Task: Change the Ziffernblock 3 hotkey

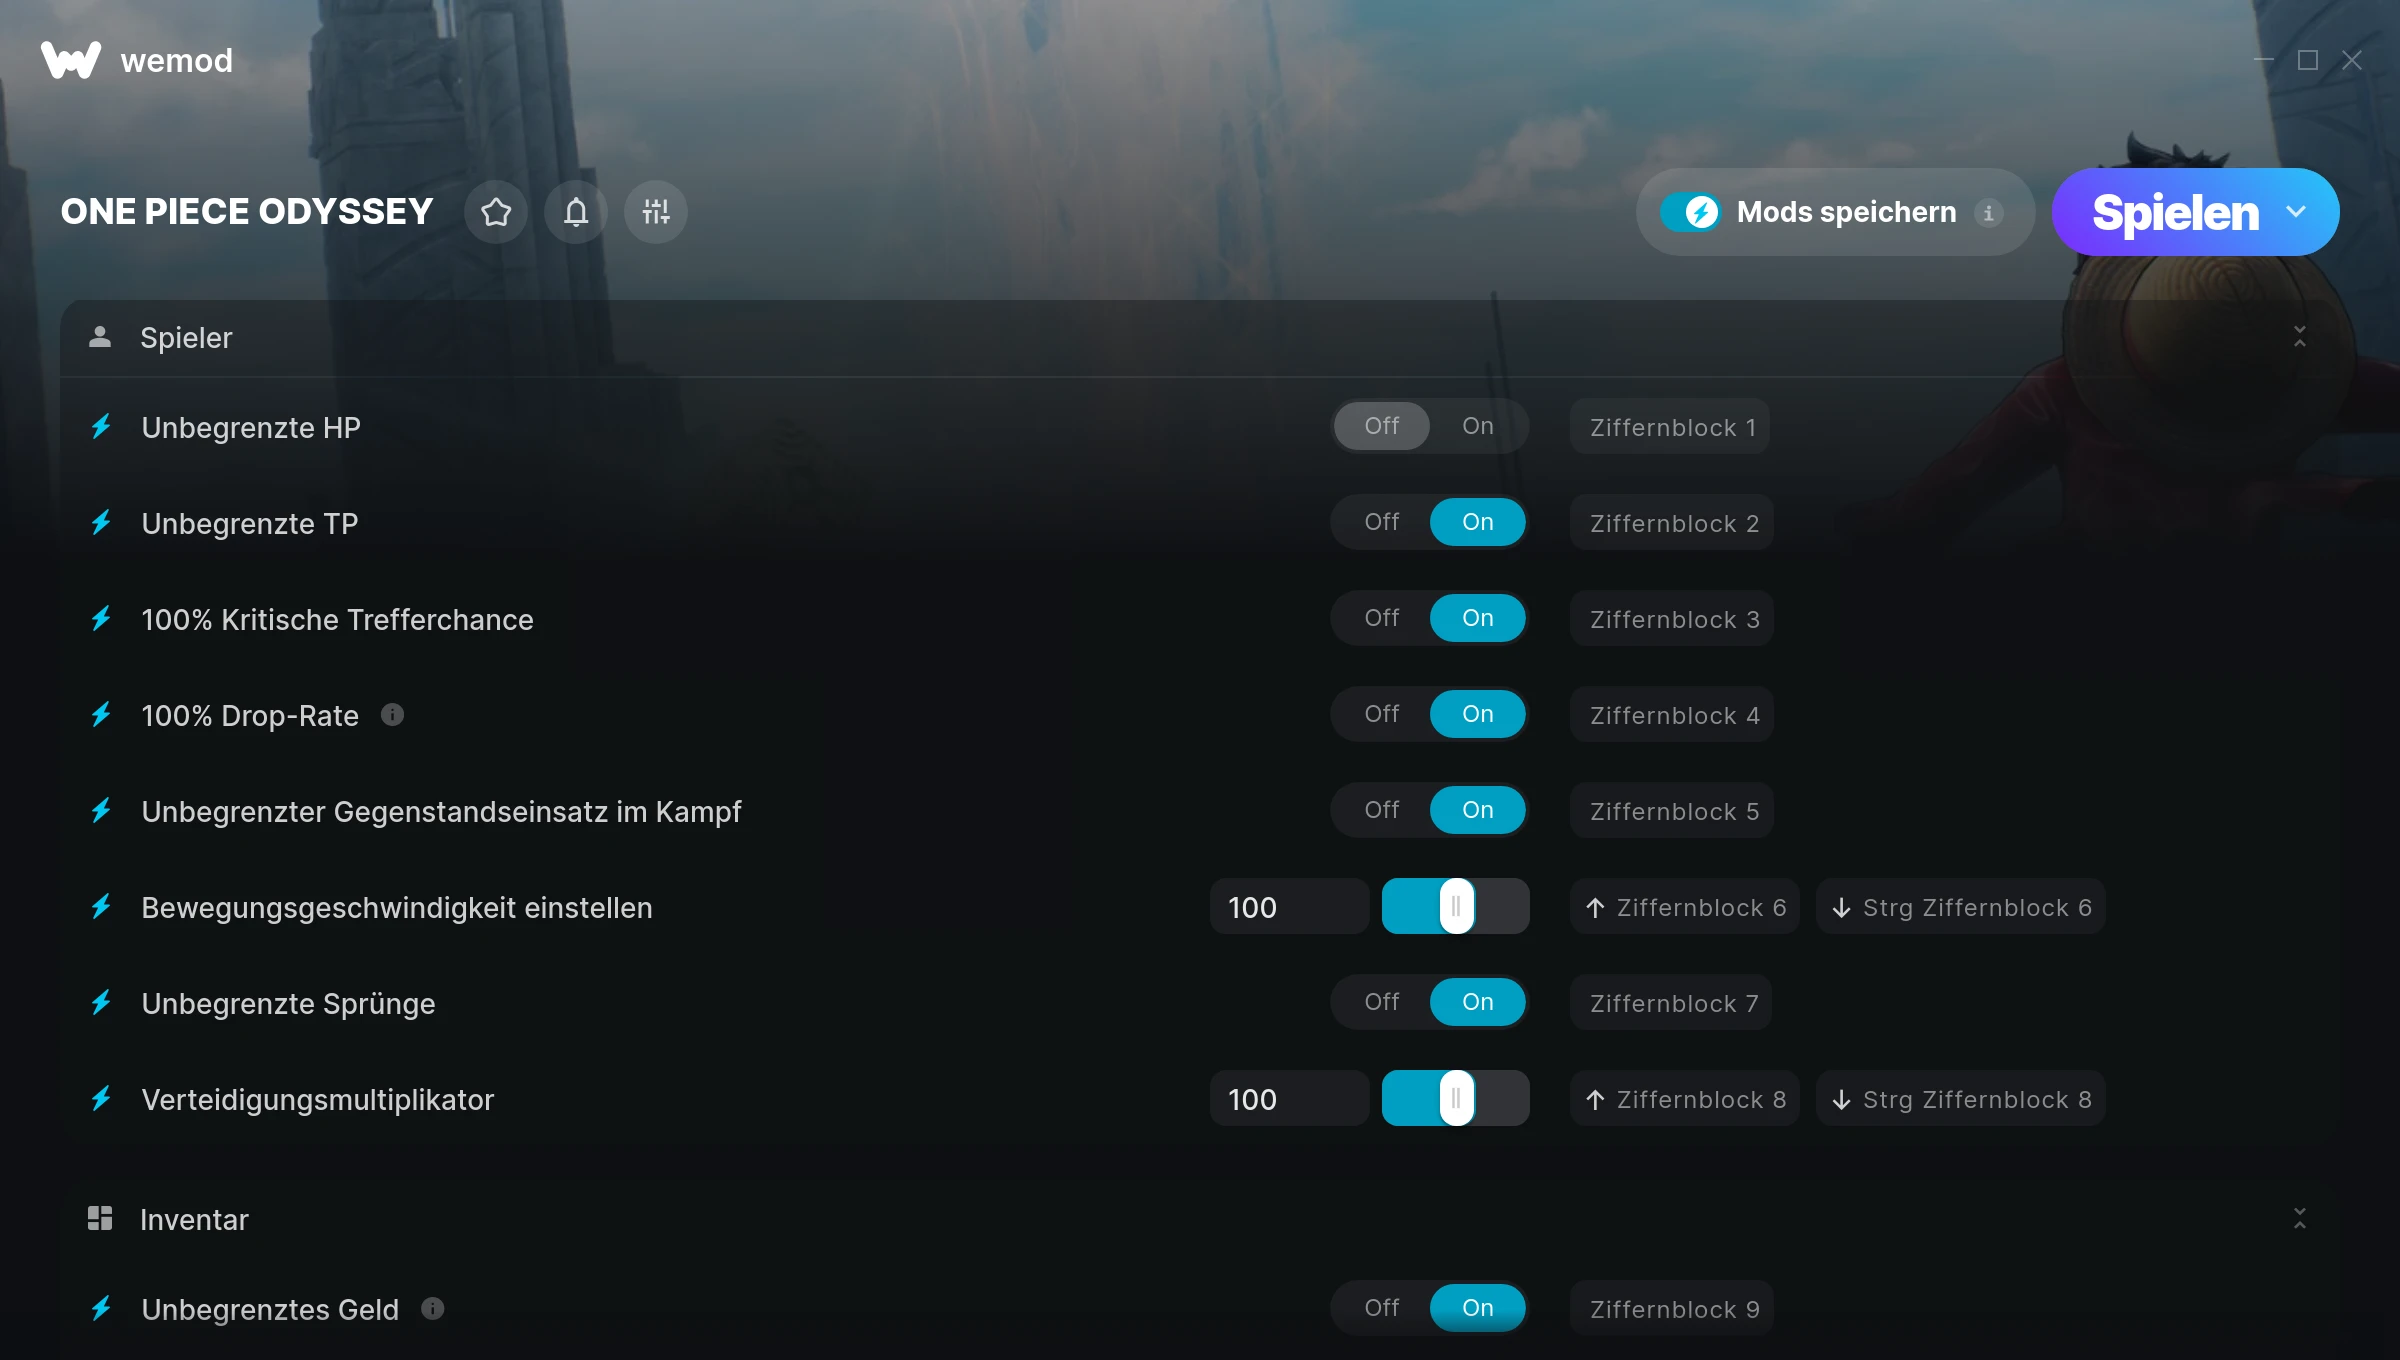Action: coord(1672,619)
